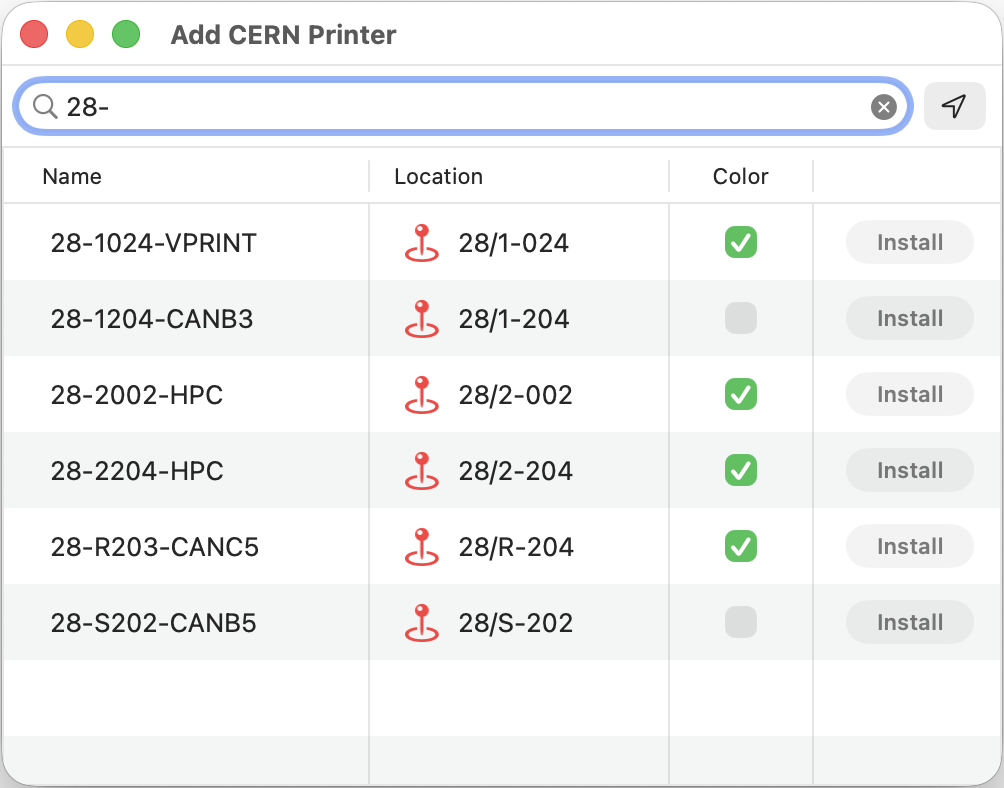This screenshot has width=1004, height=788.
Task: Click the Location column header
Action: click(438, 177)
